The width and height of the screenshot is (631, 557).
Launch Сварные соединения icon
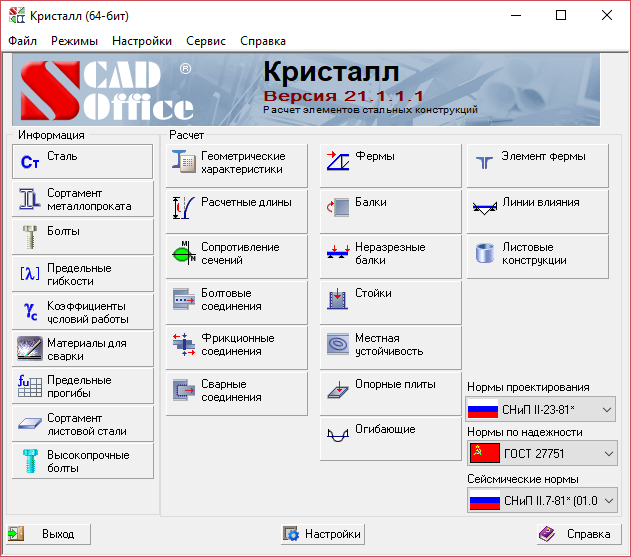pyautogui.click(x=184, y=390)
